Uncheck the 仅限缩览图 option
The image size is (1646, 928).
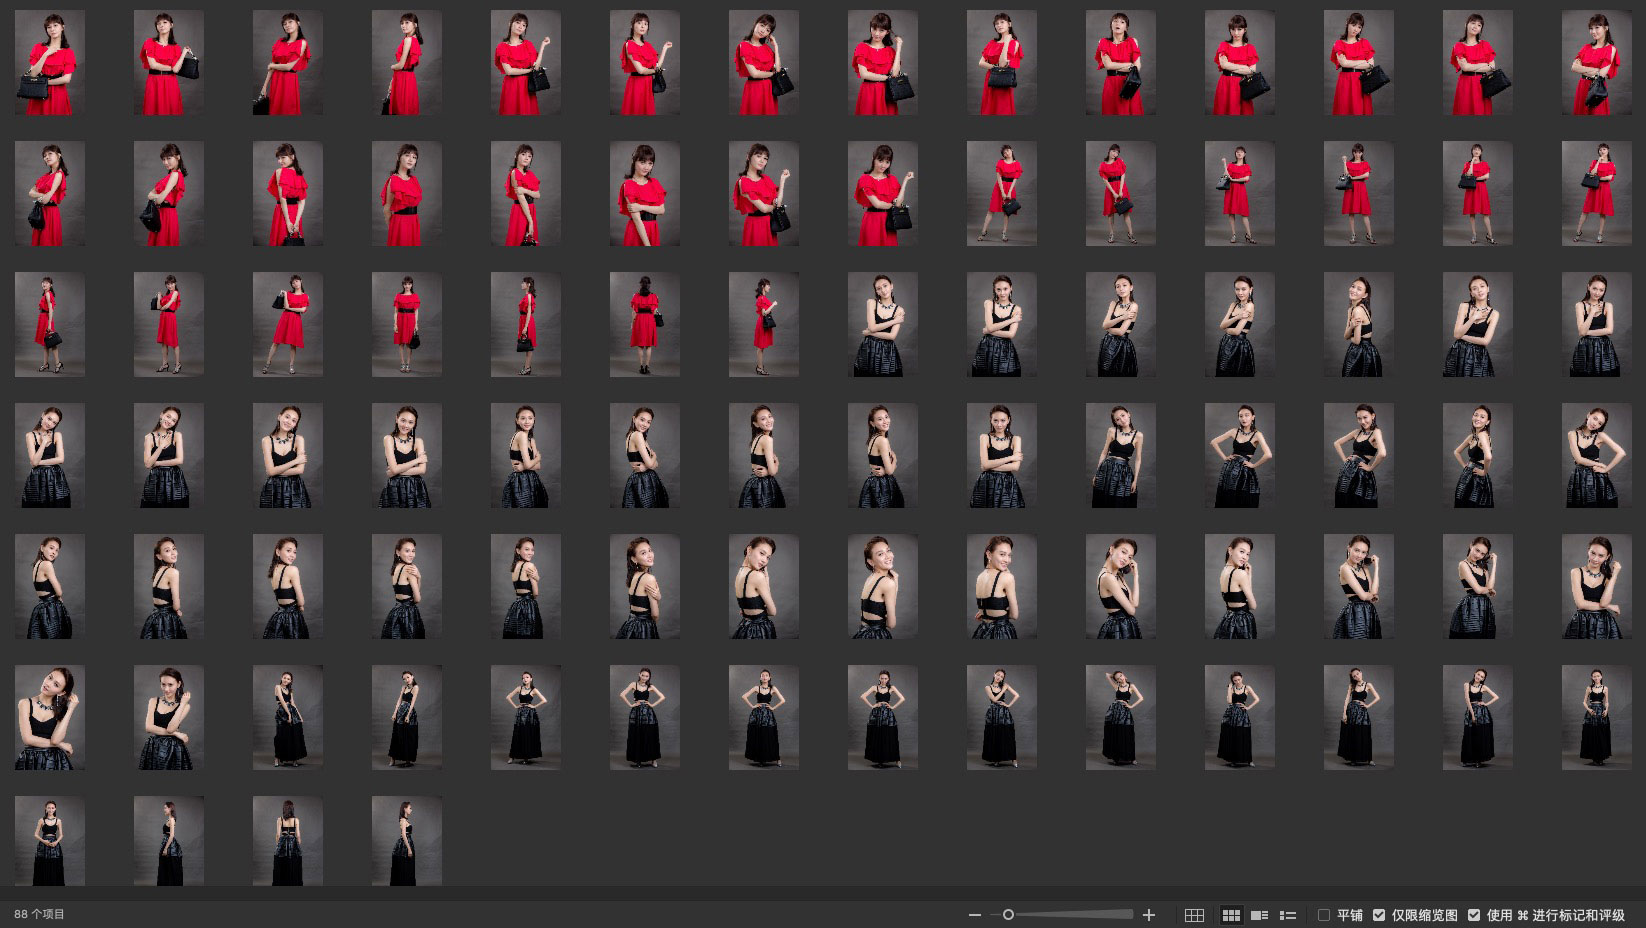1379,915
